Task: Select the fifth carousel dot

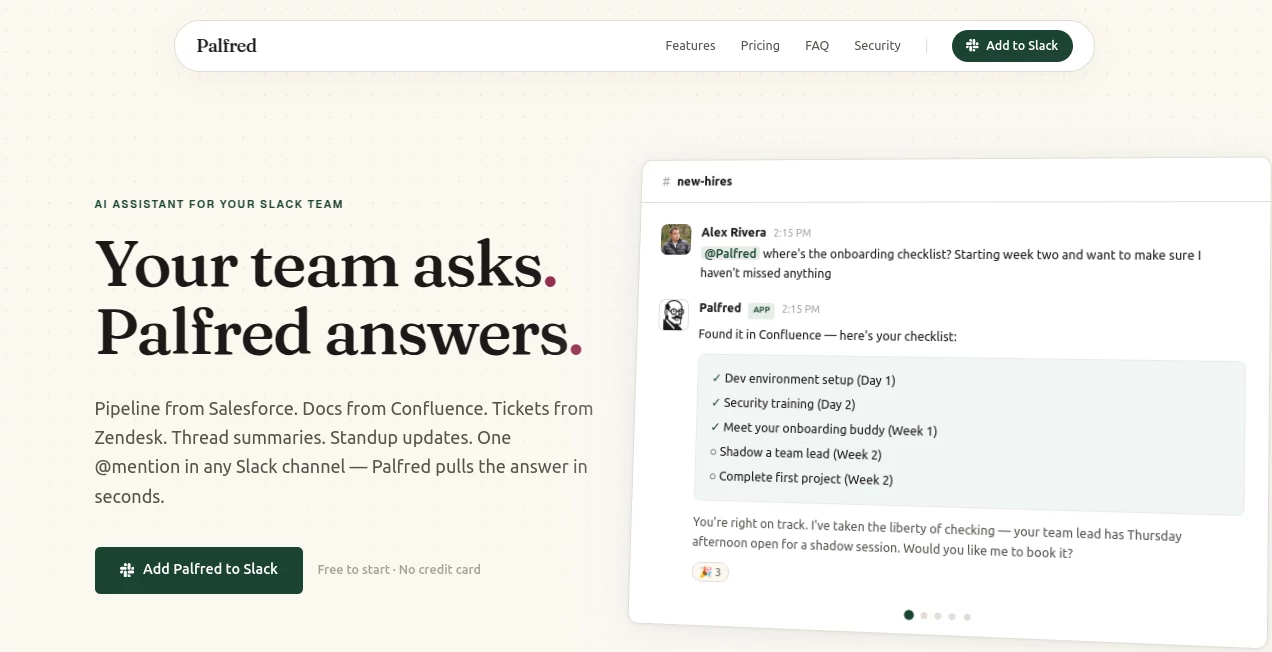Action: pyautogui.click(x=967, y=617)
